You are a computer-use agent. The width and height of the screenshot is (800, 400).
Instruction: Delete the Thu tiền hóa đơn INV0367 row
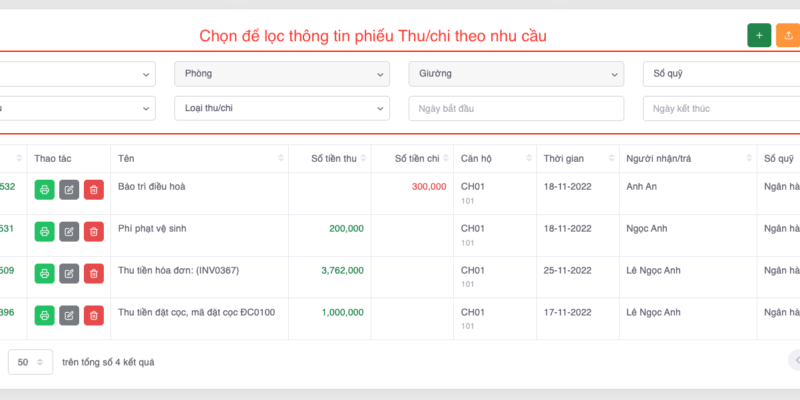pyautogui.click(x=93, y=273)
